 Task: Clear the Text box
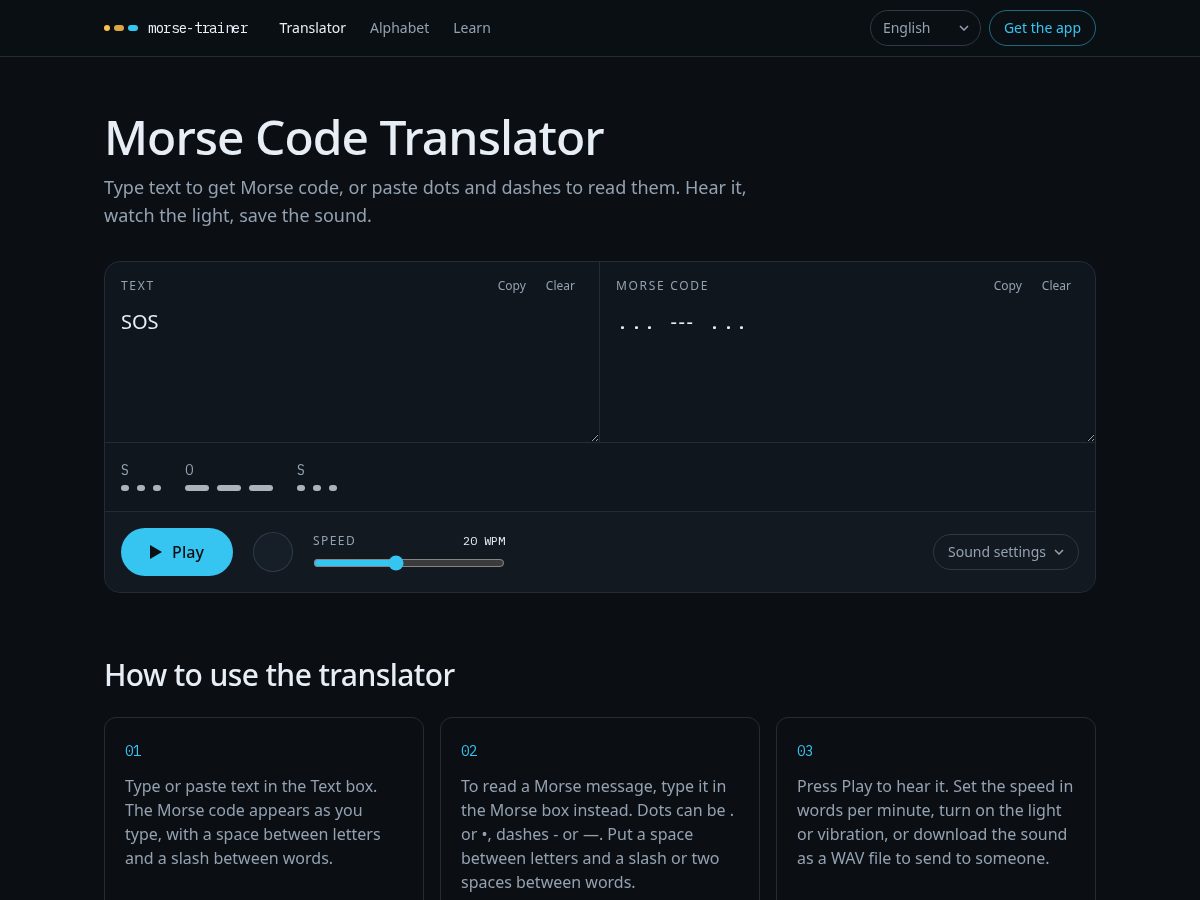(560, 286)
